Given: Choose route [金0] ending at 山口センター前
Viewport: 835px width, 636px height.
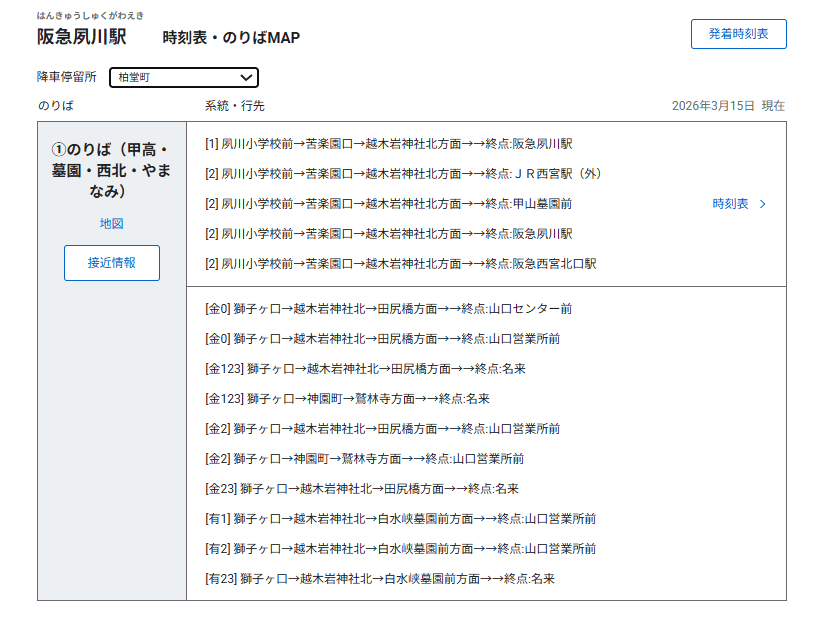Looking at the screenshot, I should pos(388,309).
